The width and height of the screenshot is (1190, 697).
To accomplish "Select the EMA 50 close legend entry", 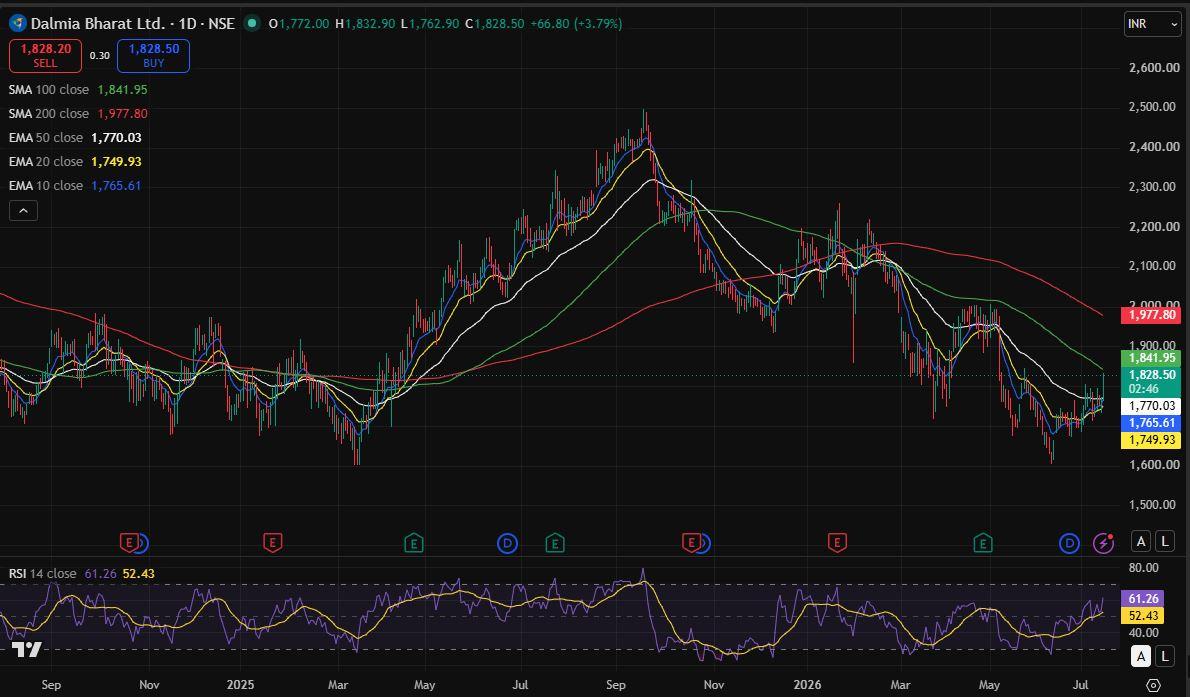I will tap(75, 137).
